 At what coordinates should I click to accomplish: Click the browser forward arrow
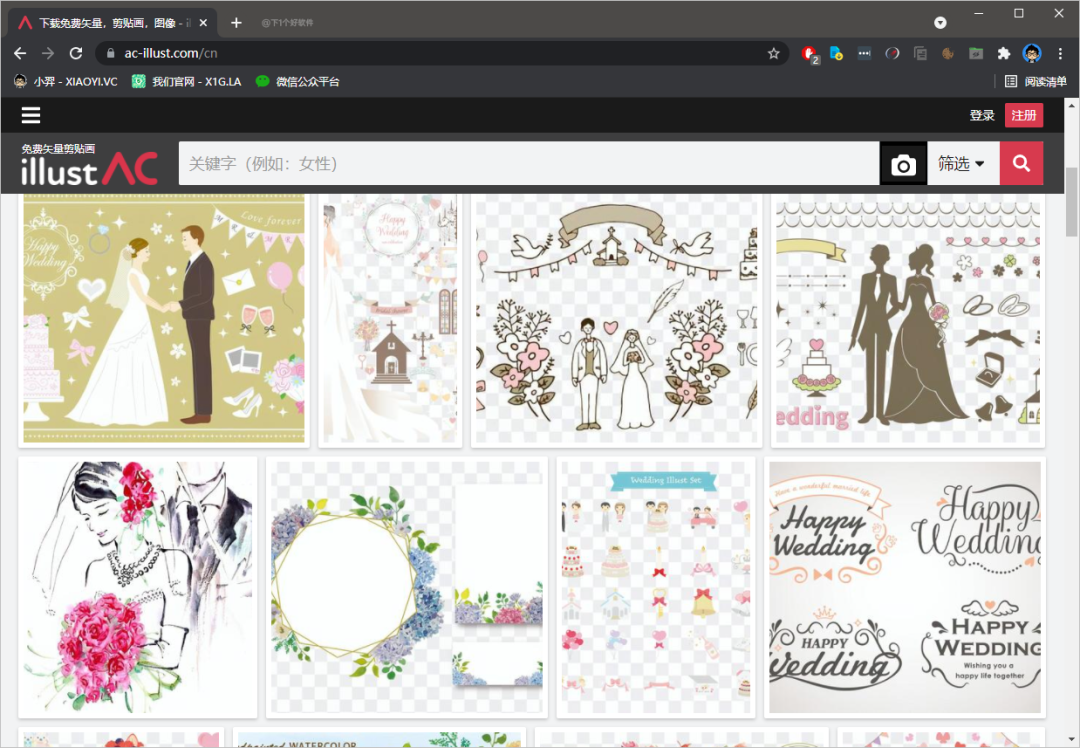pyautogui.click(x=48, y=53)
